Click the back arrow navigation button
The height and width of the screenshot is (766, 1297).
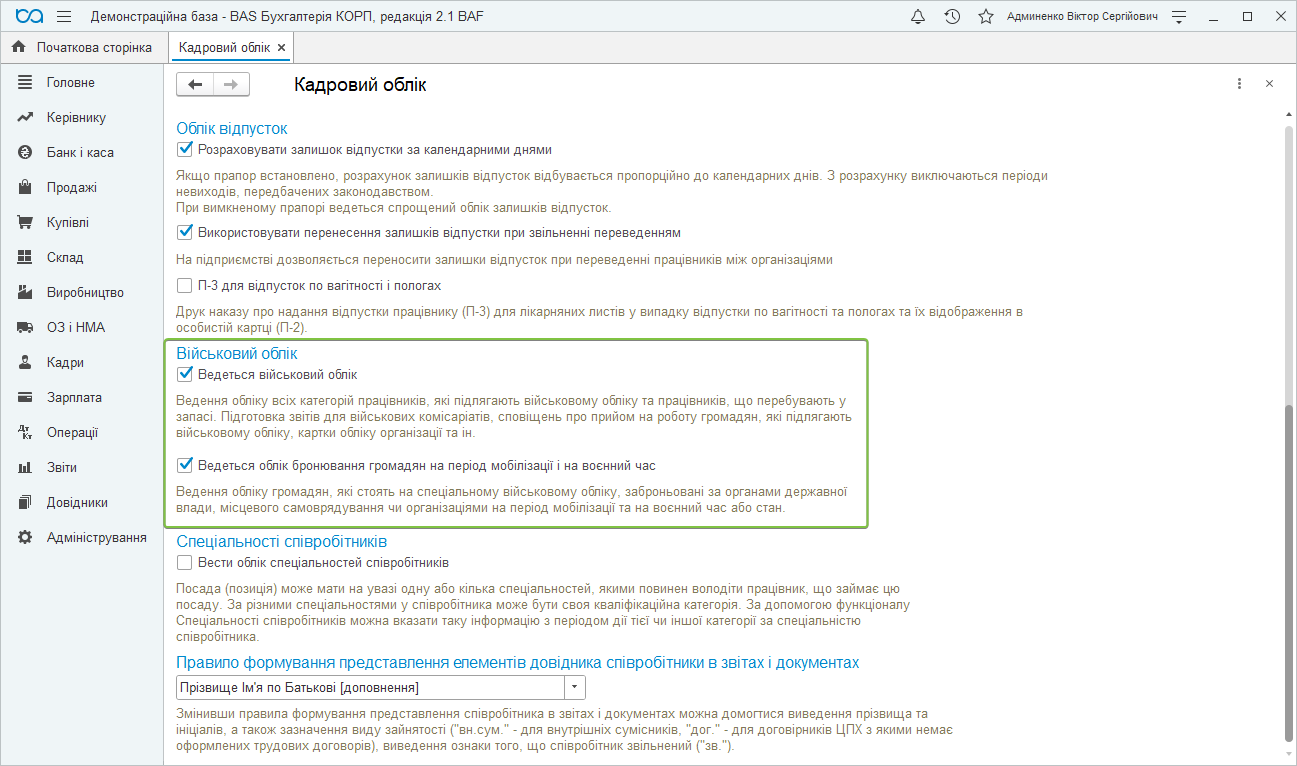click(195, 85)
